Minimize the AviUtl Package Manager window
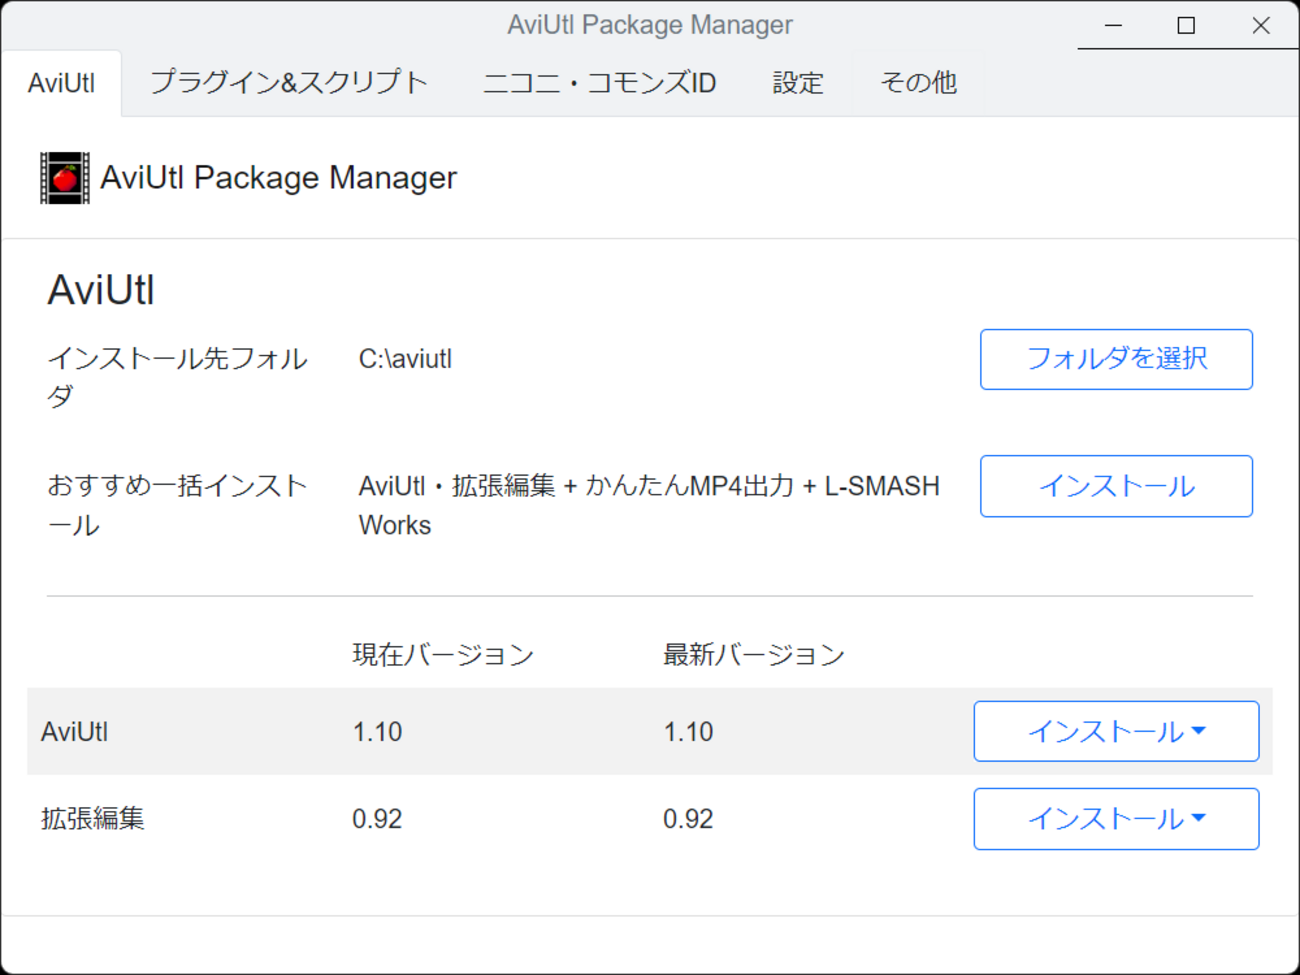Image resolution: width=1300 pixels, height=975 pixels. 1113,25
